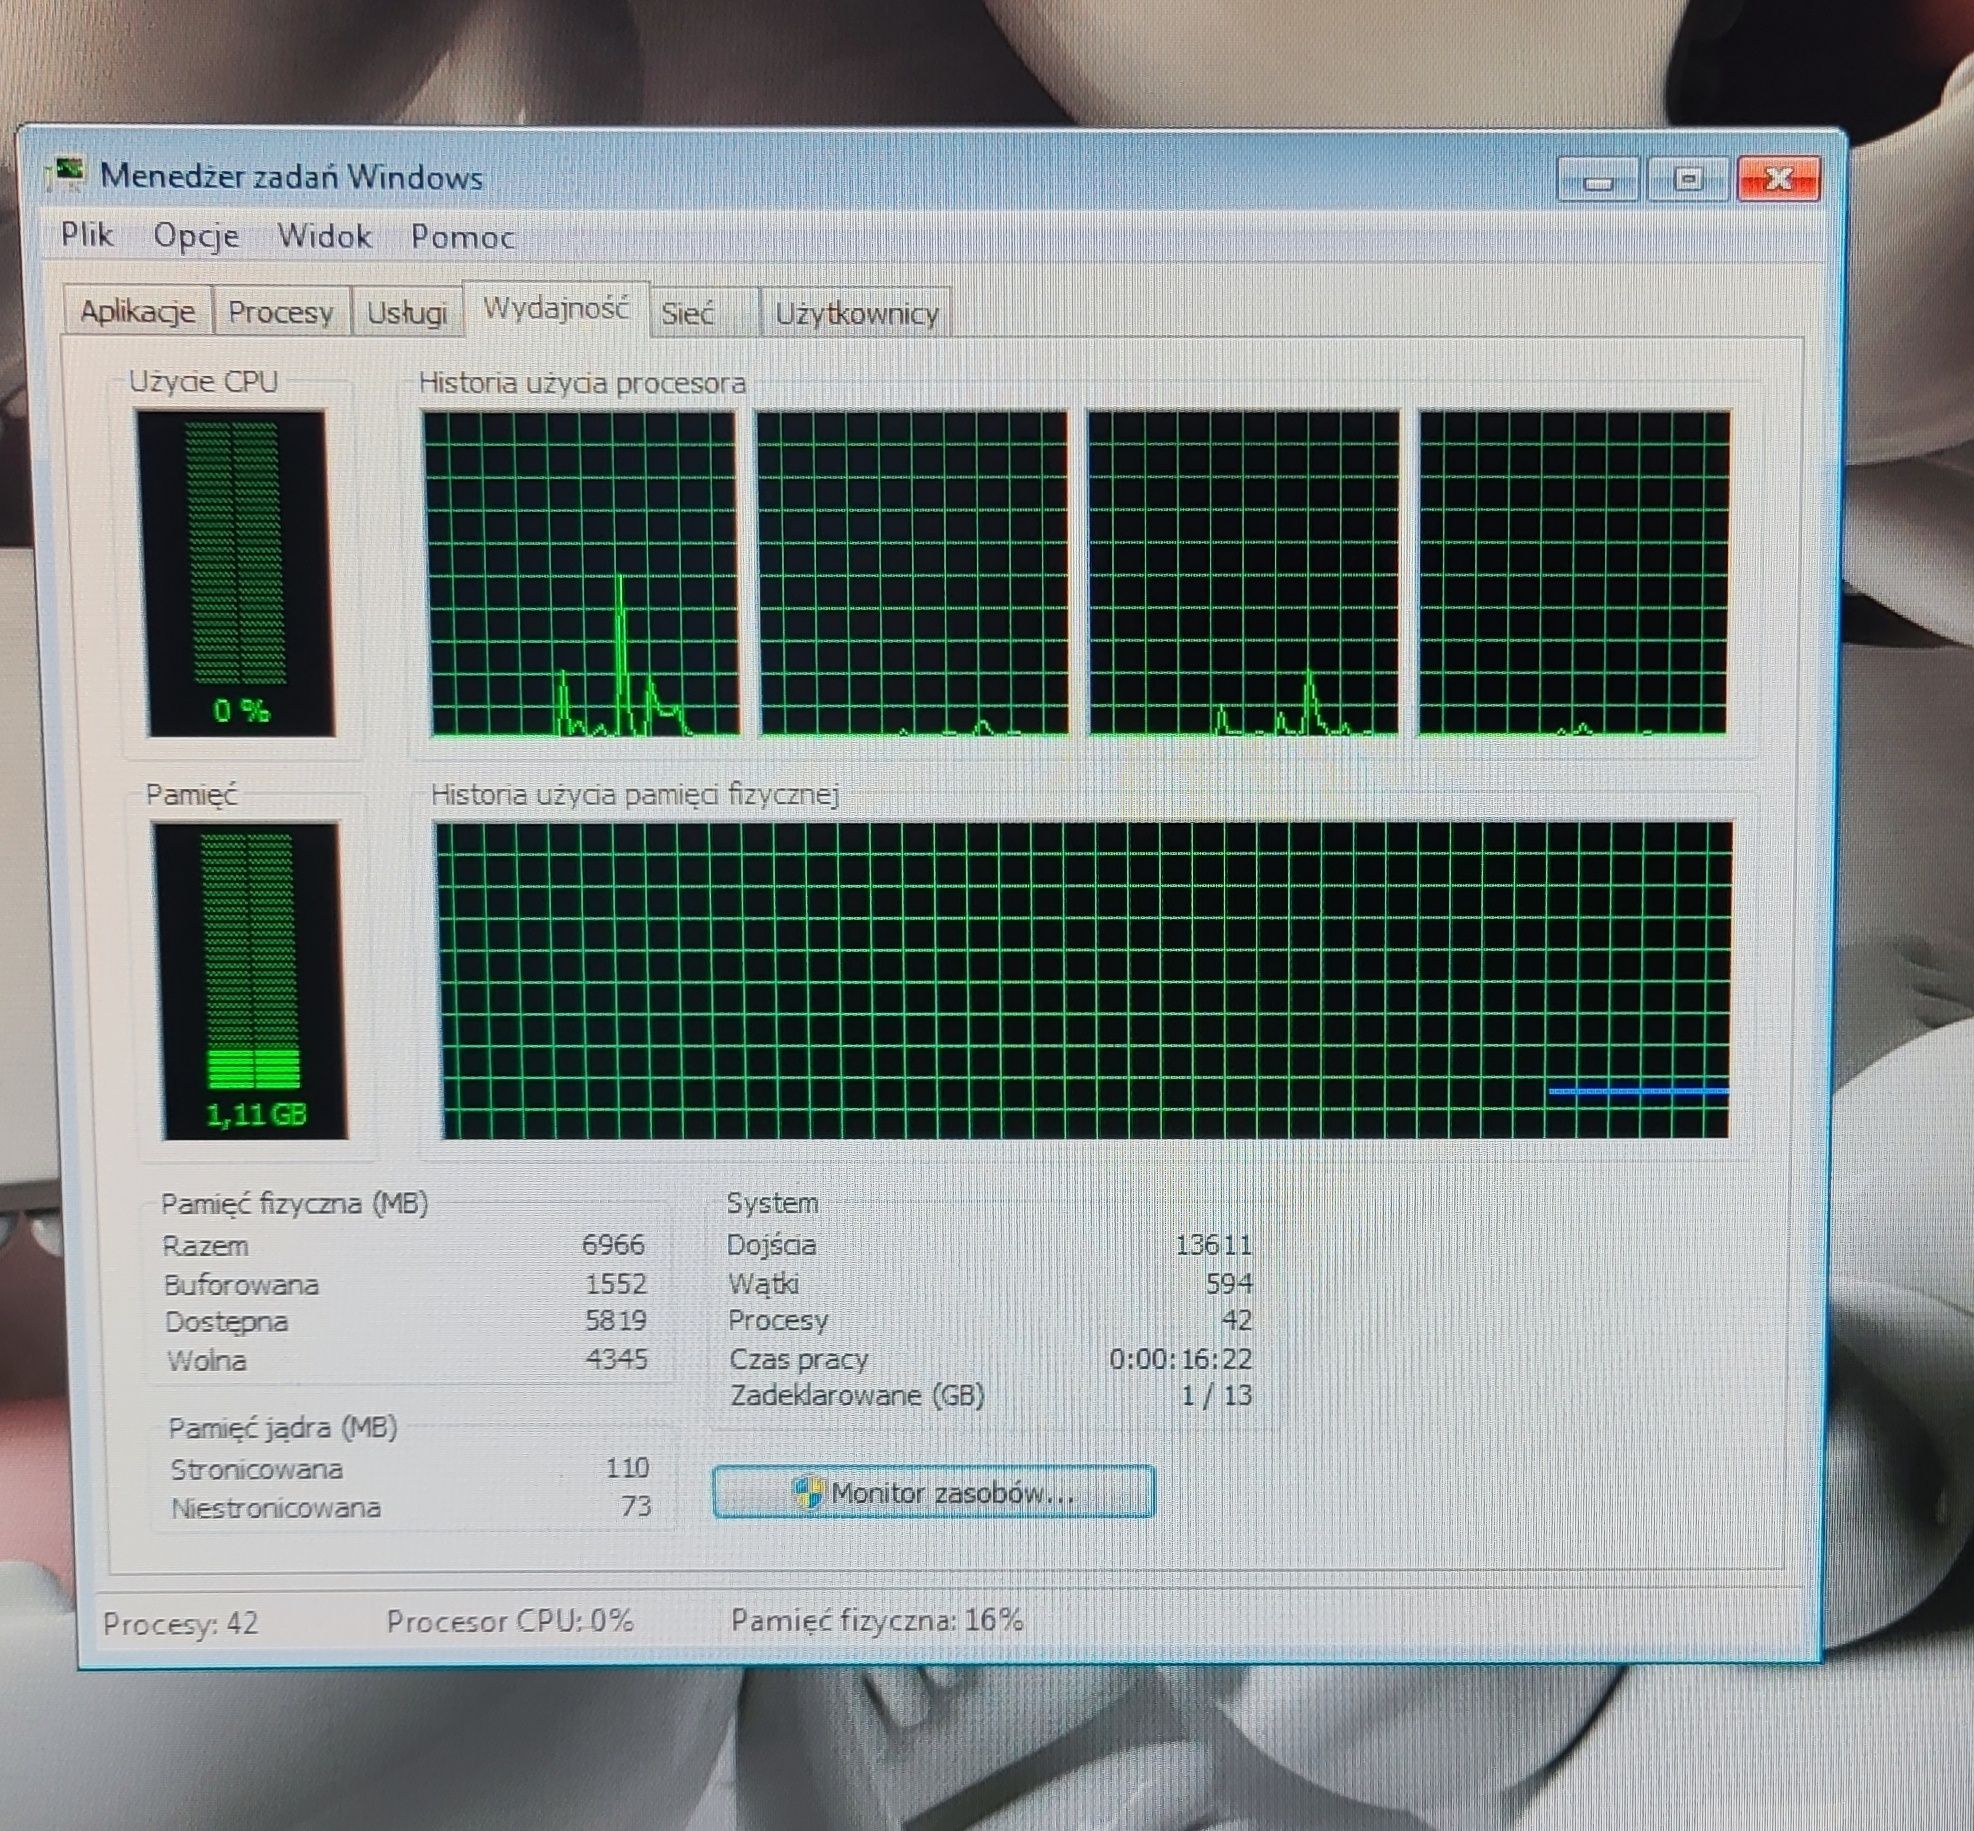This screenshot has width=1974, height=1831.
Task: Click the System group heading
Action: (772, 1203)
